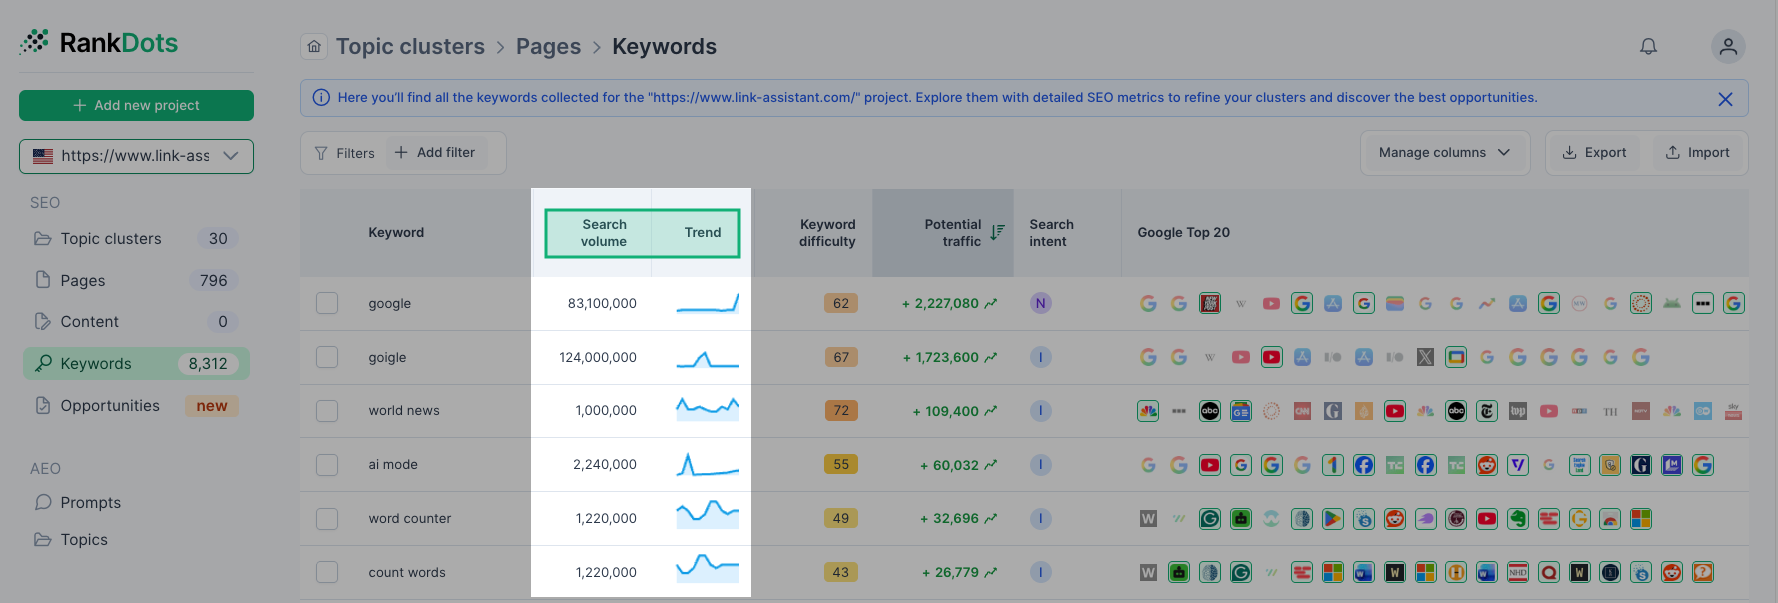The height and width of the screenshot is (603, 1778).
Task: Export the keywords list
Action: [x=1594, y=152]
